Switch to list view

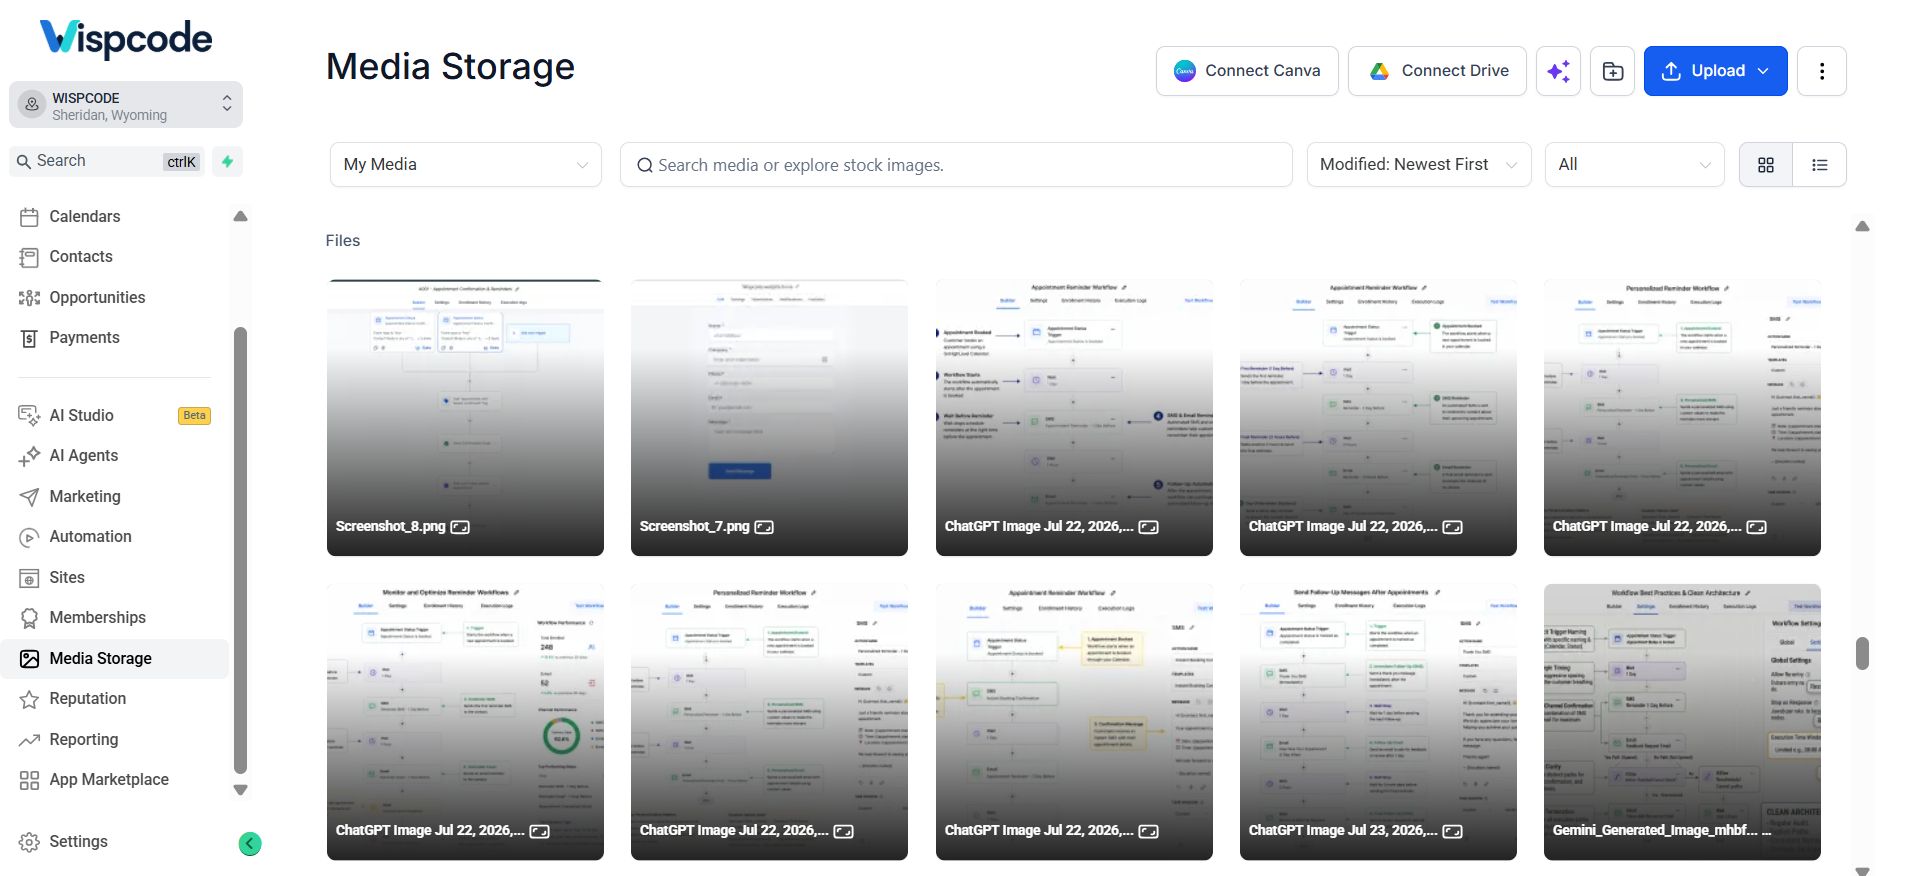1820,165
